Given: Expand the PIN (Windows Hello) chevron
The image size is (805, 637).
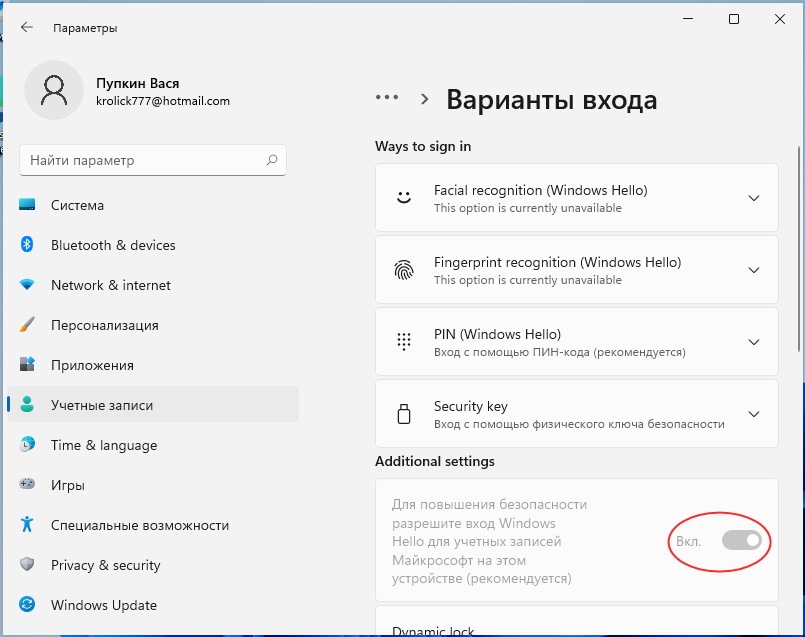Looking at the screenshot, I should [x=754, y=342].
